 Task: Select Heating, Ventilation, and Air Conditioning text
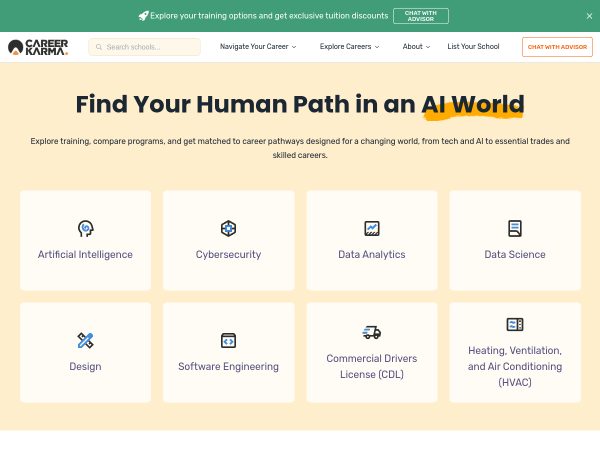515,367
